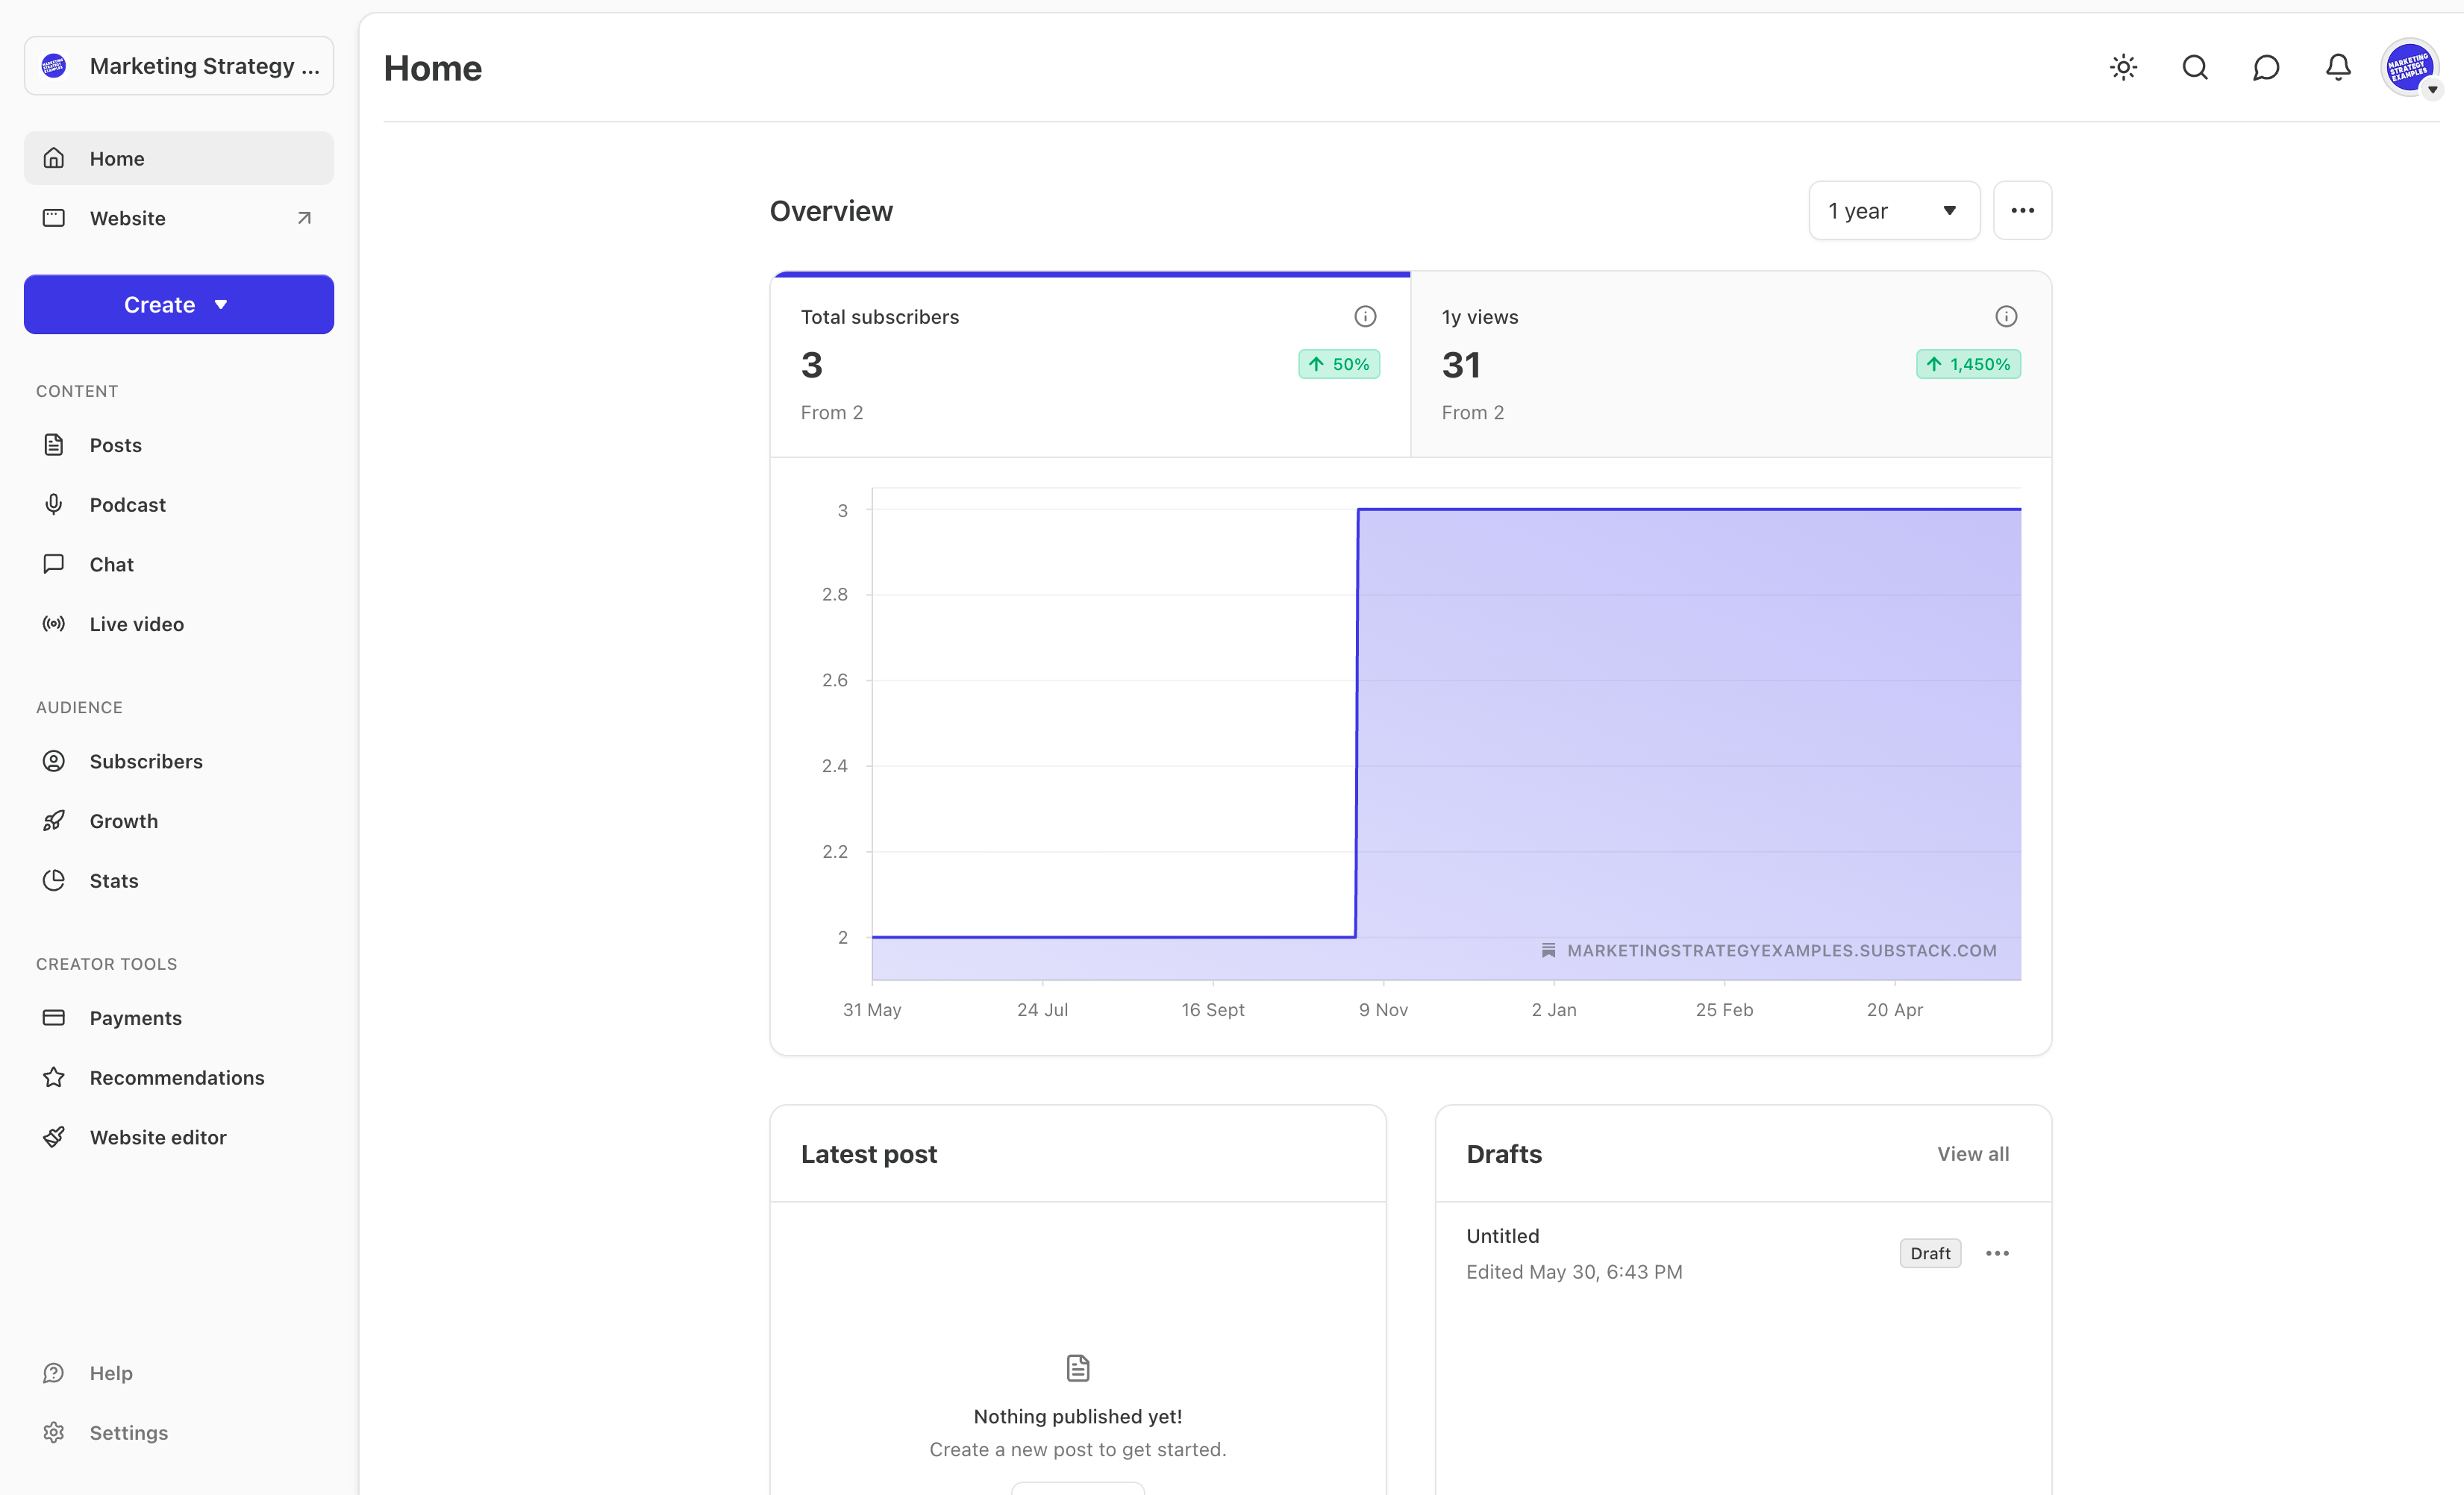Click the 50% growth badge
The height and width of the screenshot is (1495, 2464).
tap(1339, 364)
